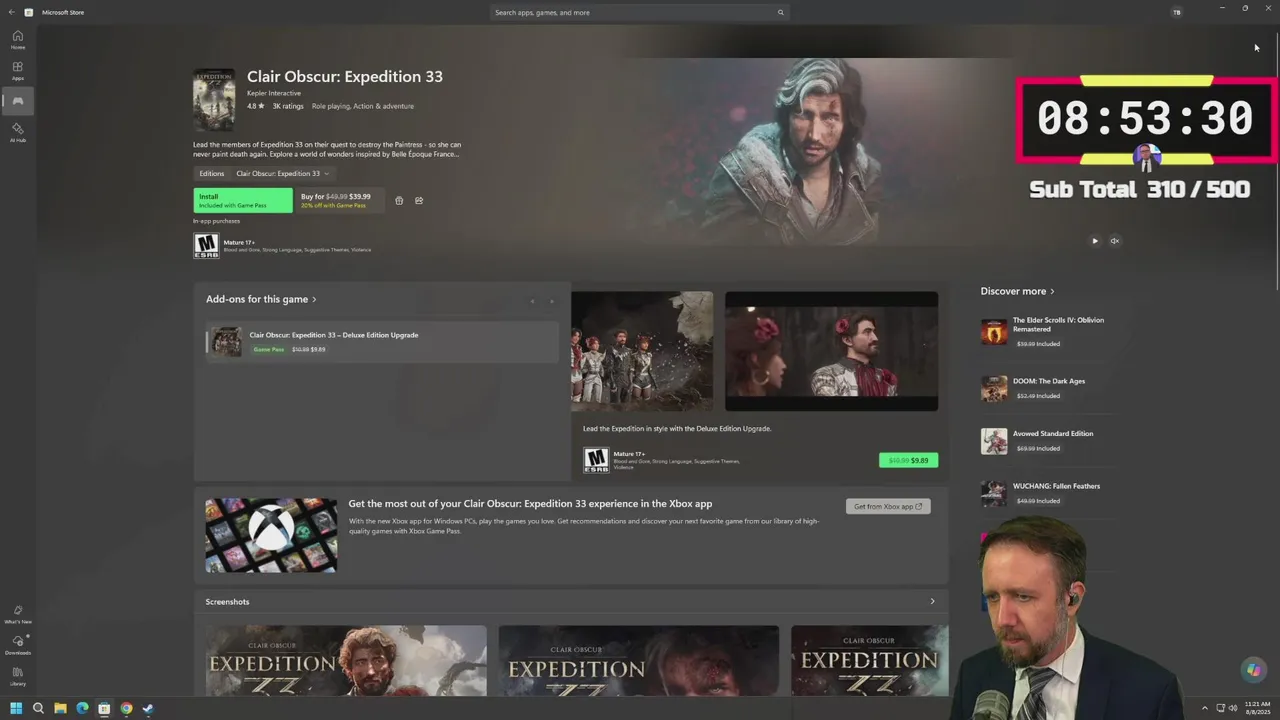Image resolution: width=1280 pixels, height=720 pixels.
Task: Click Get from Xbox app button
Action: click(888, 506)
